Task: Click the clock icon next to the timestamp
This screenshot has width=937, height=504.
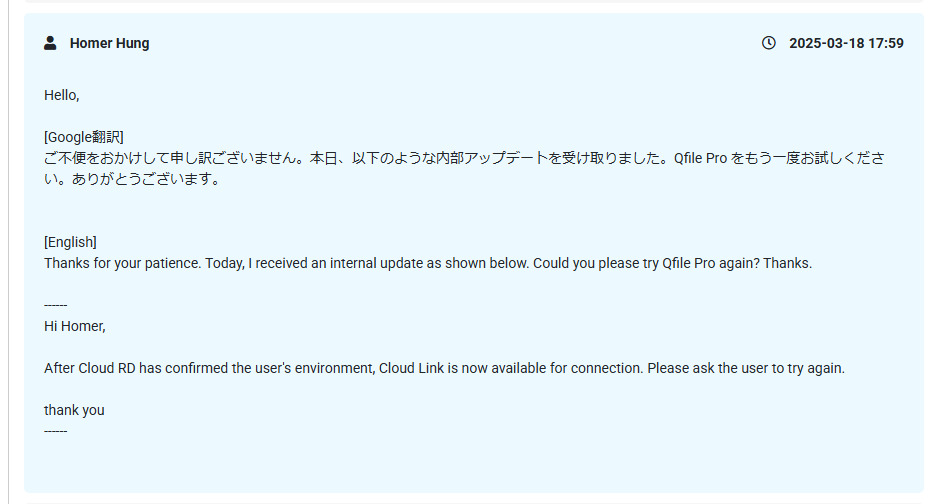Action: click(769, 43)
